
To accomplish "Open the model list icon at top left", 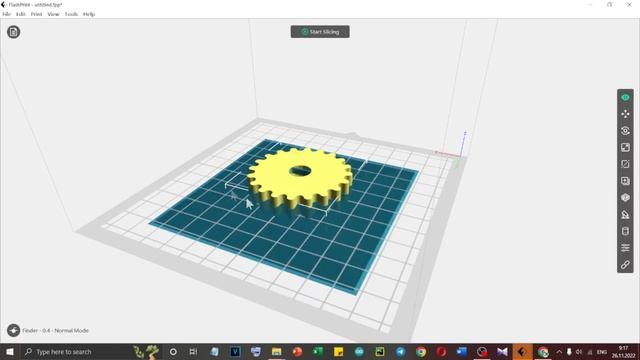I will coord(13,32).
